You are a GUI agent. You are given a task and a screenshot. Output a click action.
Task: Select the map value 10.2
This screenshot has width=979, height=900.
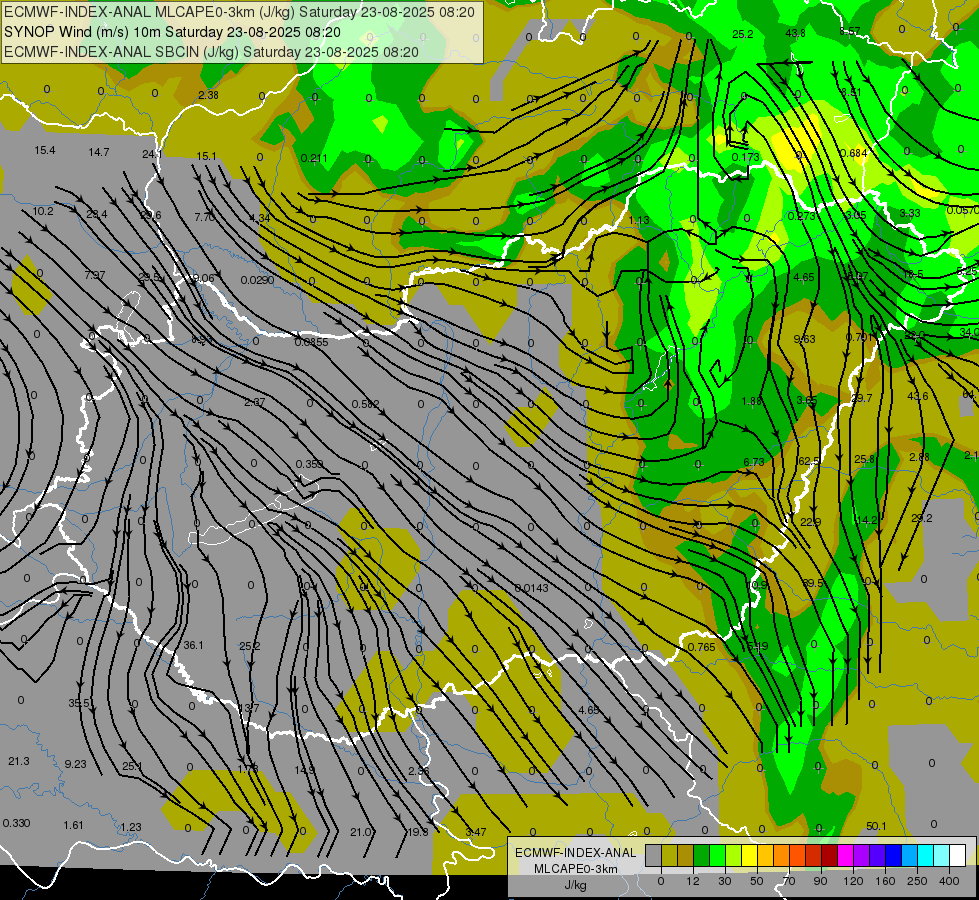click(x=43, y=212)
